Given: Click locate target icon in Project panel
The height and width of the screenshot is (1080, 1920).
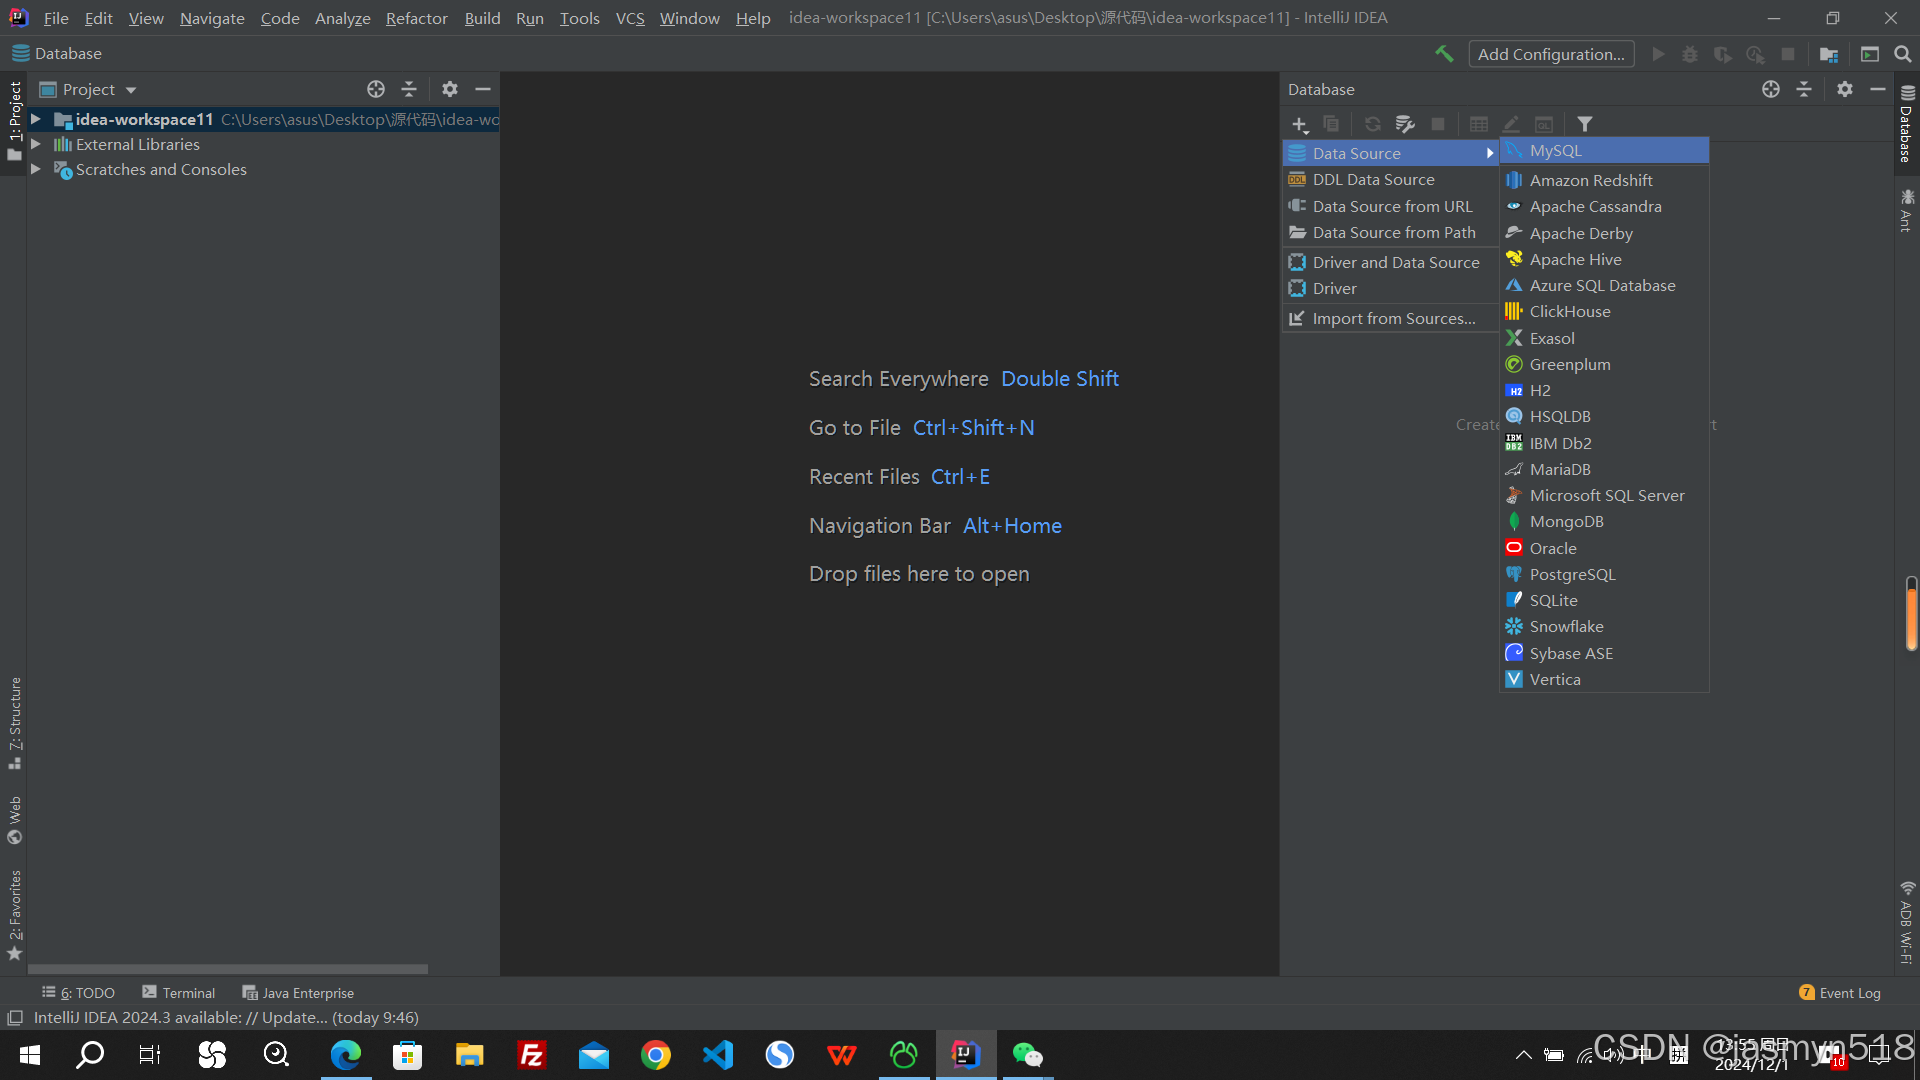Looking at the screenshot, I should [x=376, y=89].
